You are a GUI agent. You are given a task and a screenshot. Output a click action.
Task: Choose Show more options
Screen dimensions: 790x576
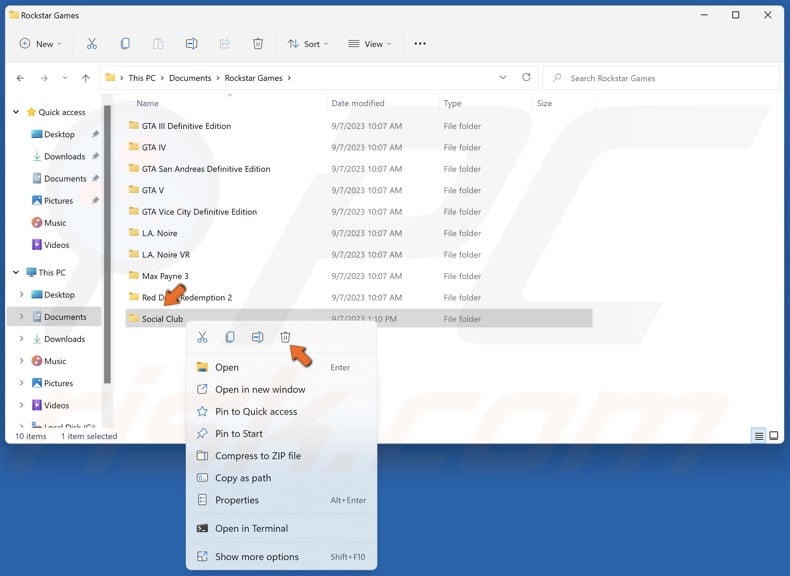click(x=281, y=557)
